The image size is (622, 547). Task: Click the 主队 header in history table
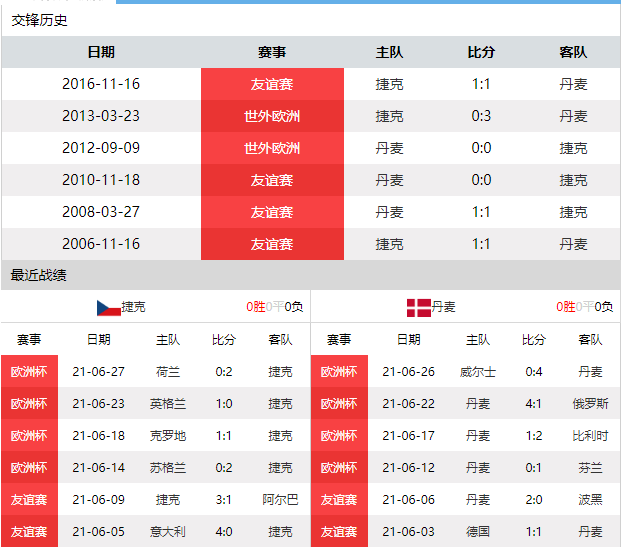click(390, 52)
